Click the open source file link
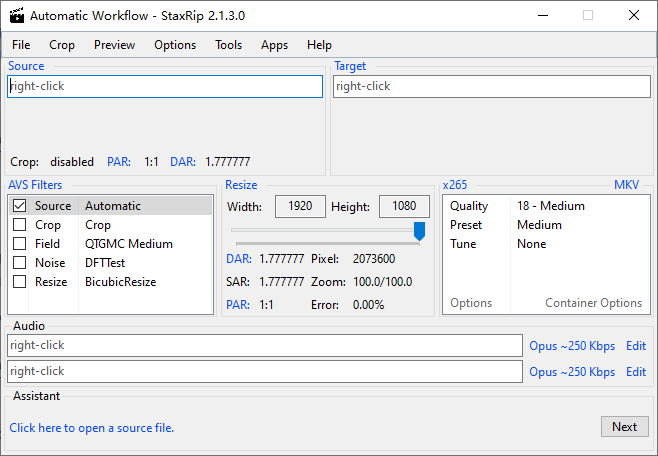The width and height of the screenshot is (658, 456). coord(92,428)
